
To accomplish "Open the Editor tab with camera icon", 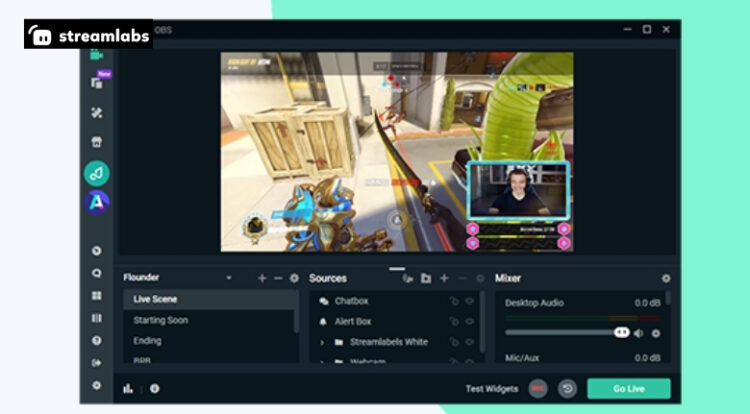I will tap(97, 55).
